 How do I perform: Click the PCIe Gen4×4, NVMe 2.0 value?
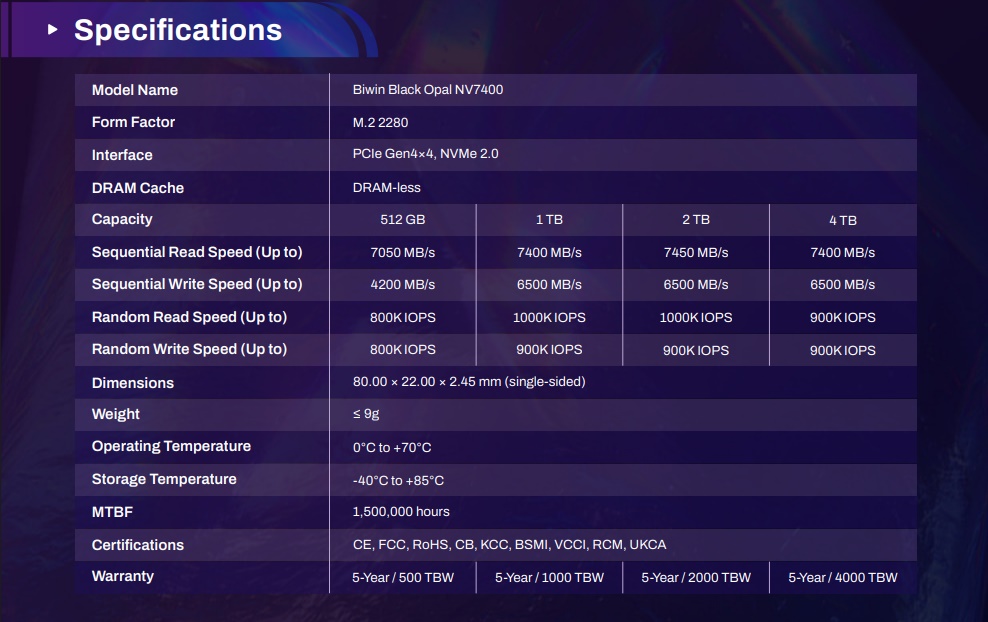(x=425, y=154)
